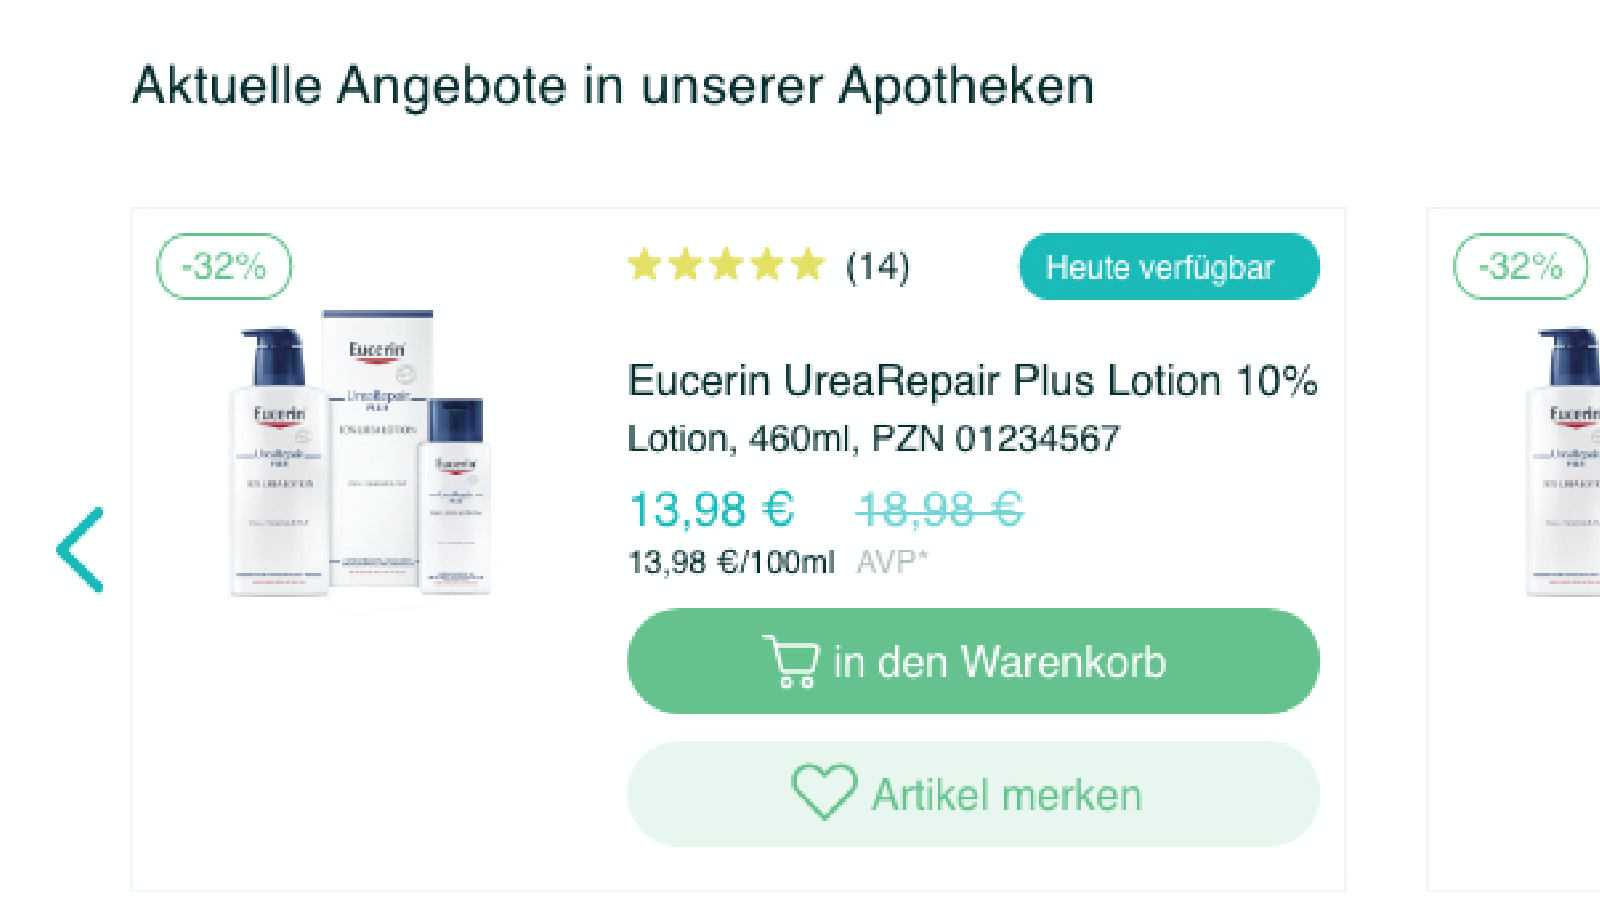Open Eucerin UreaRepair Plus Lotion 10% title
Image resolution: width=1600 pixels, height=900 pixels.
[972, 381]
